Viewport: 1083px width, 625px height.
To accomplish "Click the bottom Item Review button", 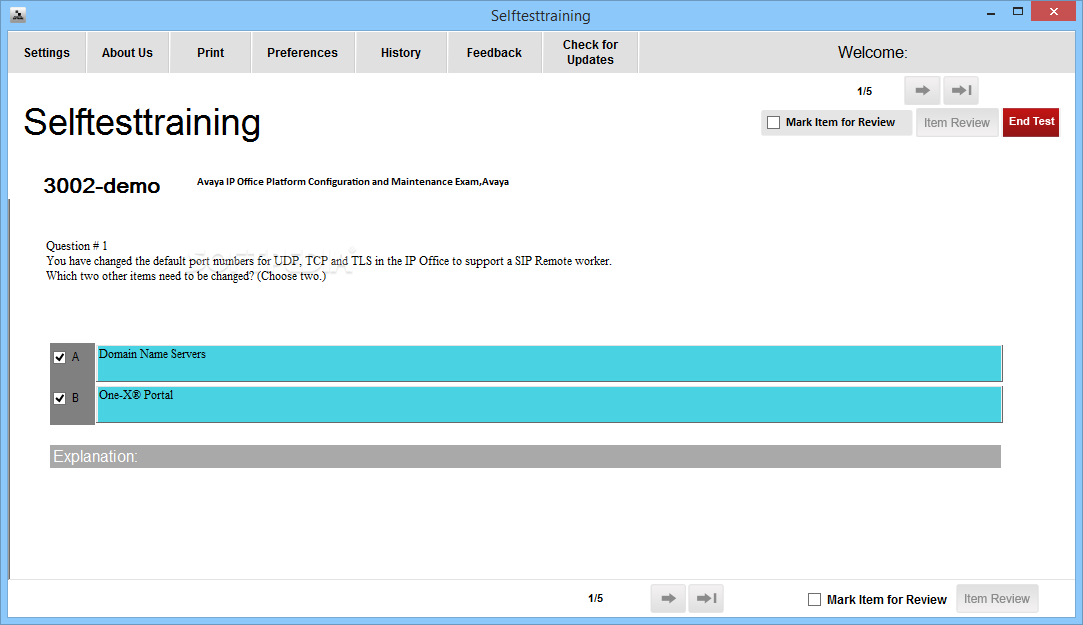I will (997, 599).
